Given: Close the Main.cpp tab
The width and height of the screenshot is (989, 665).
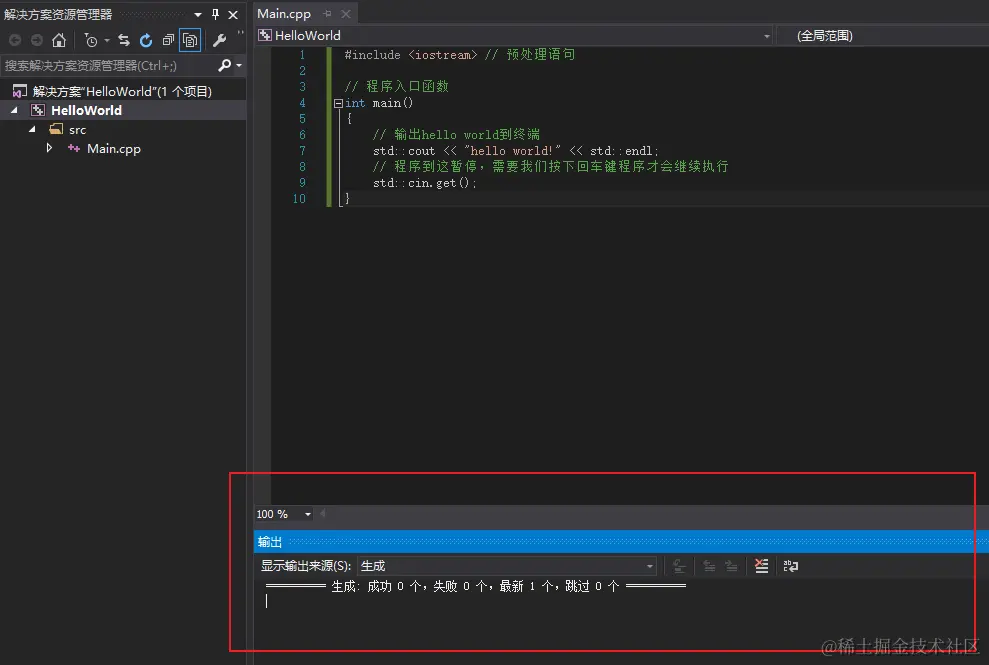Looking at the screenshot, I should [x=346, y=13].
